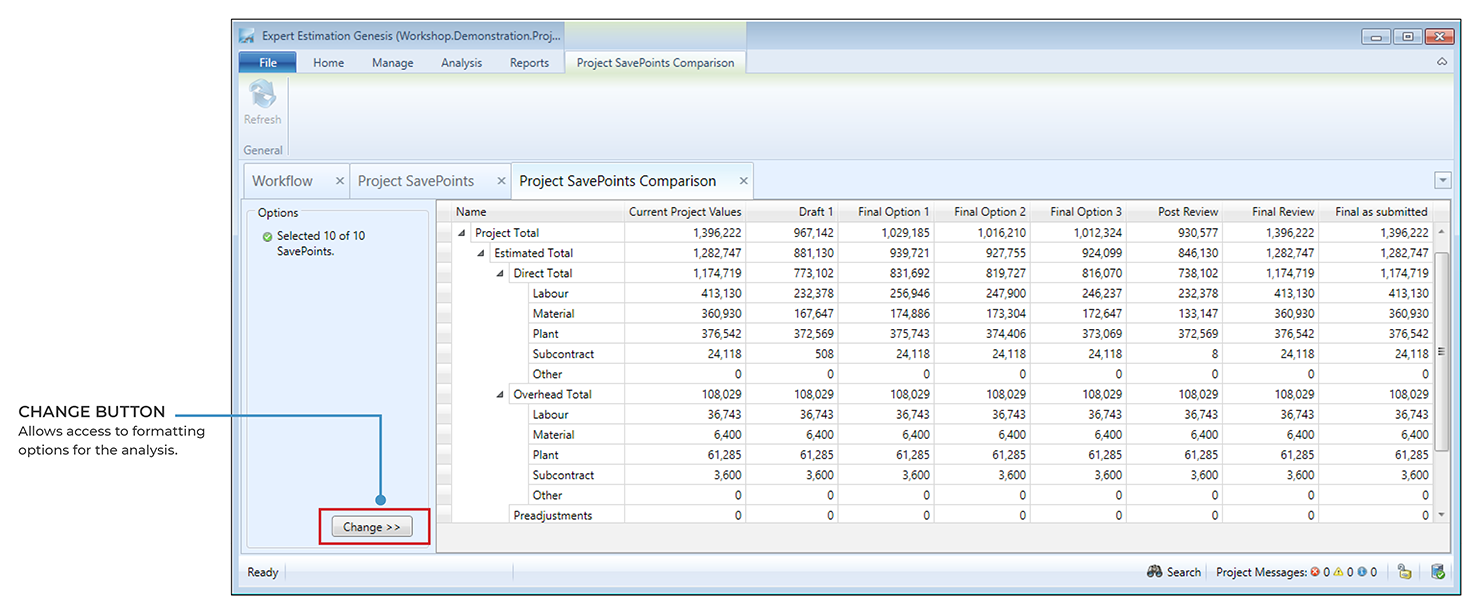Click the padlock icon in status bar
Viewport: 1480px width, 615px height.
(1405, 572)
